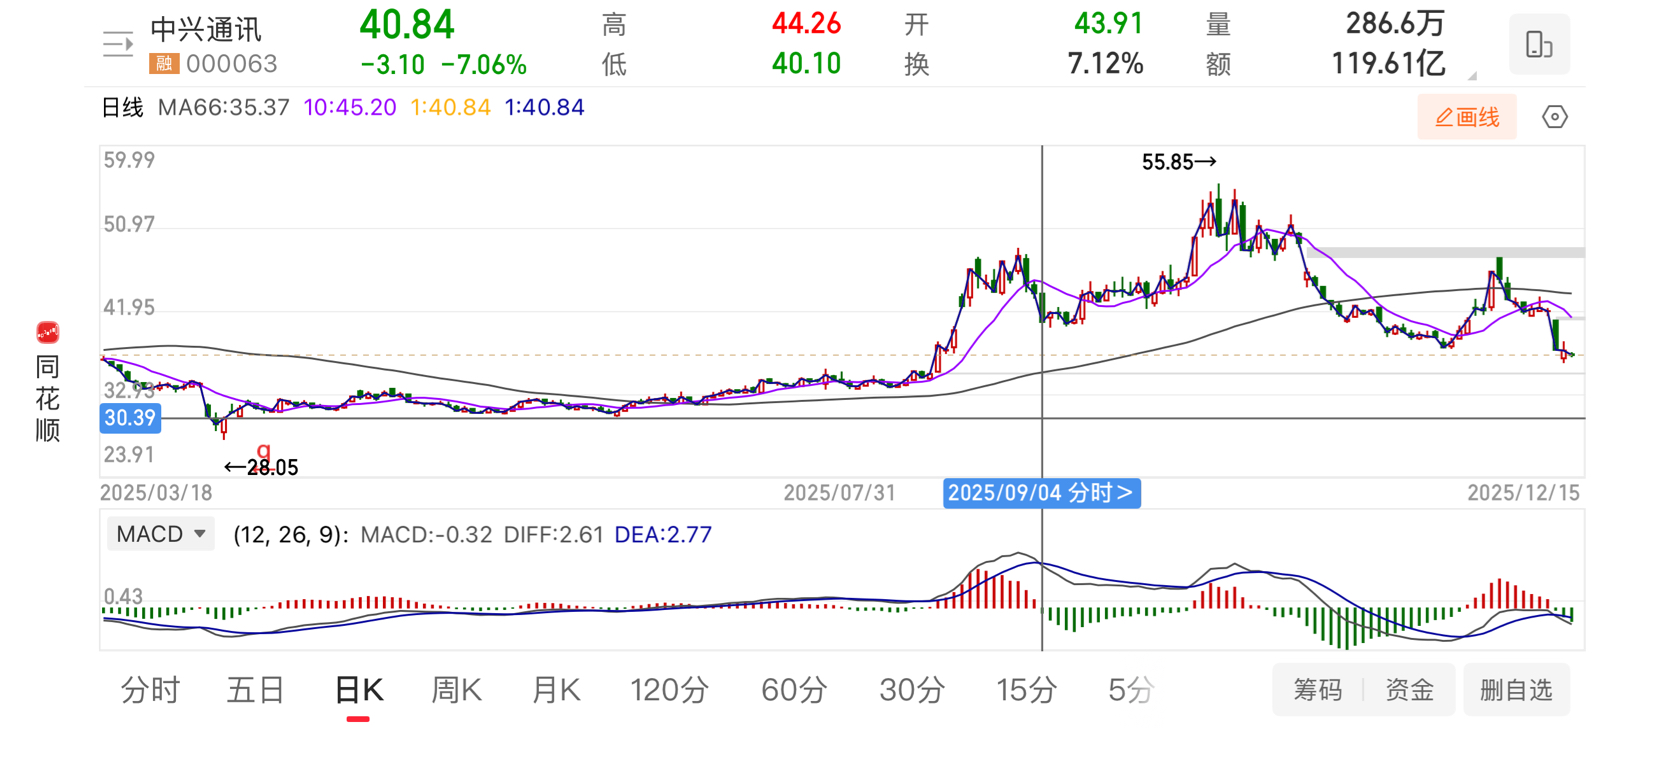Click the DEA:2.77 value
This screenshot has height=768, width=1670.
pyautogui.click(x=663, y=535)
